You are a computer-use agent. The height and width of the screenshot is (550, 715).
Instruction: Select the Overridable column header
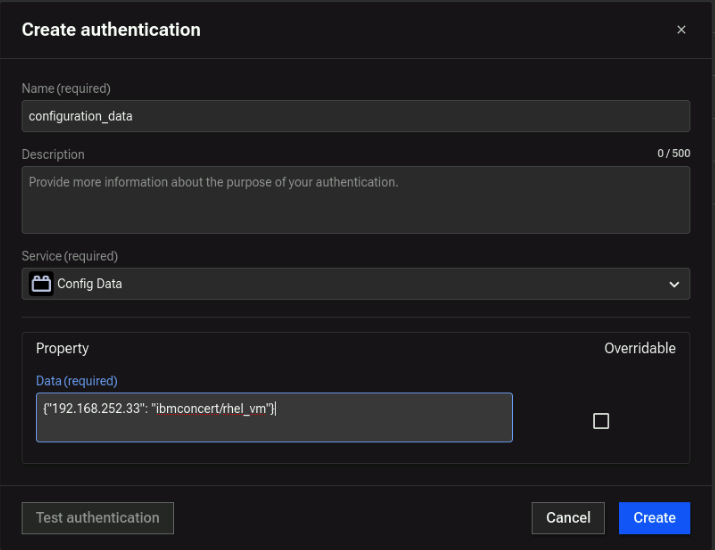click(x=639, y=348)
